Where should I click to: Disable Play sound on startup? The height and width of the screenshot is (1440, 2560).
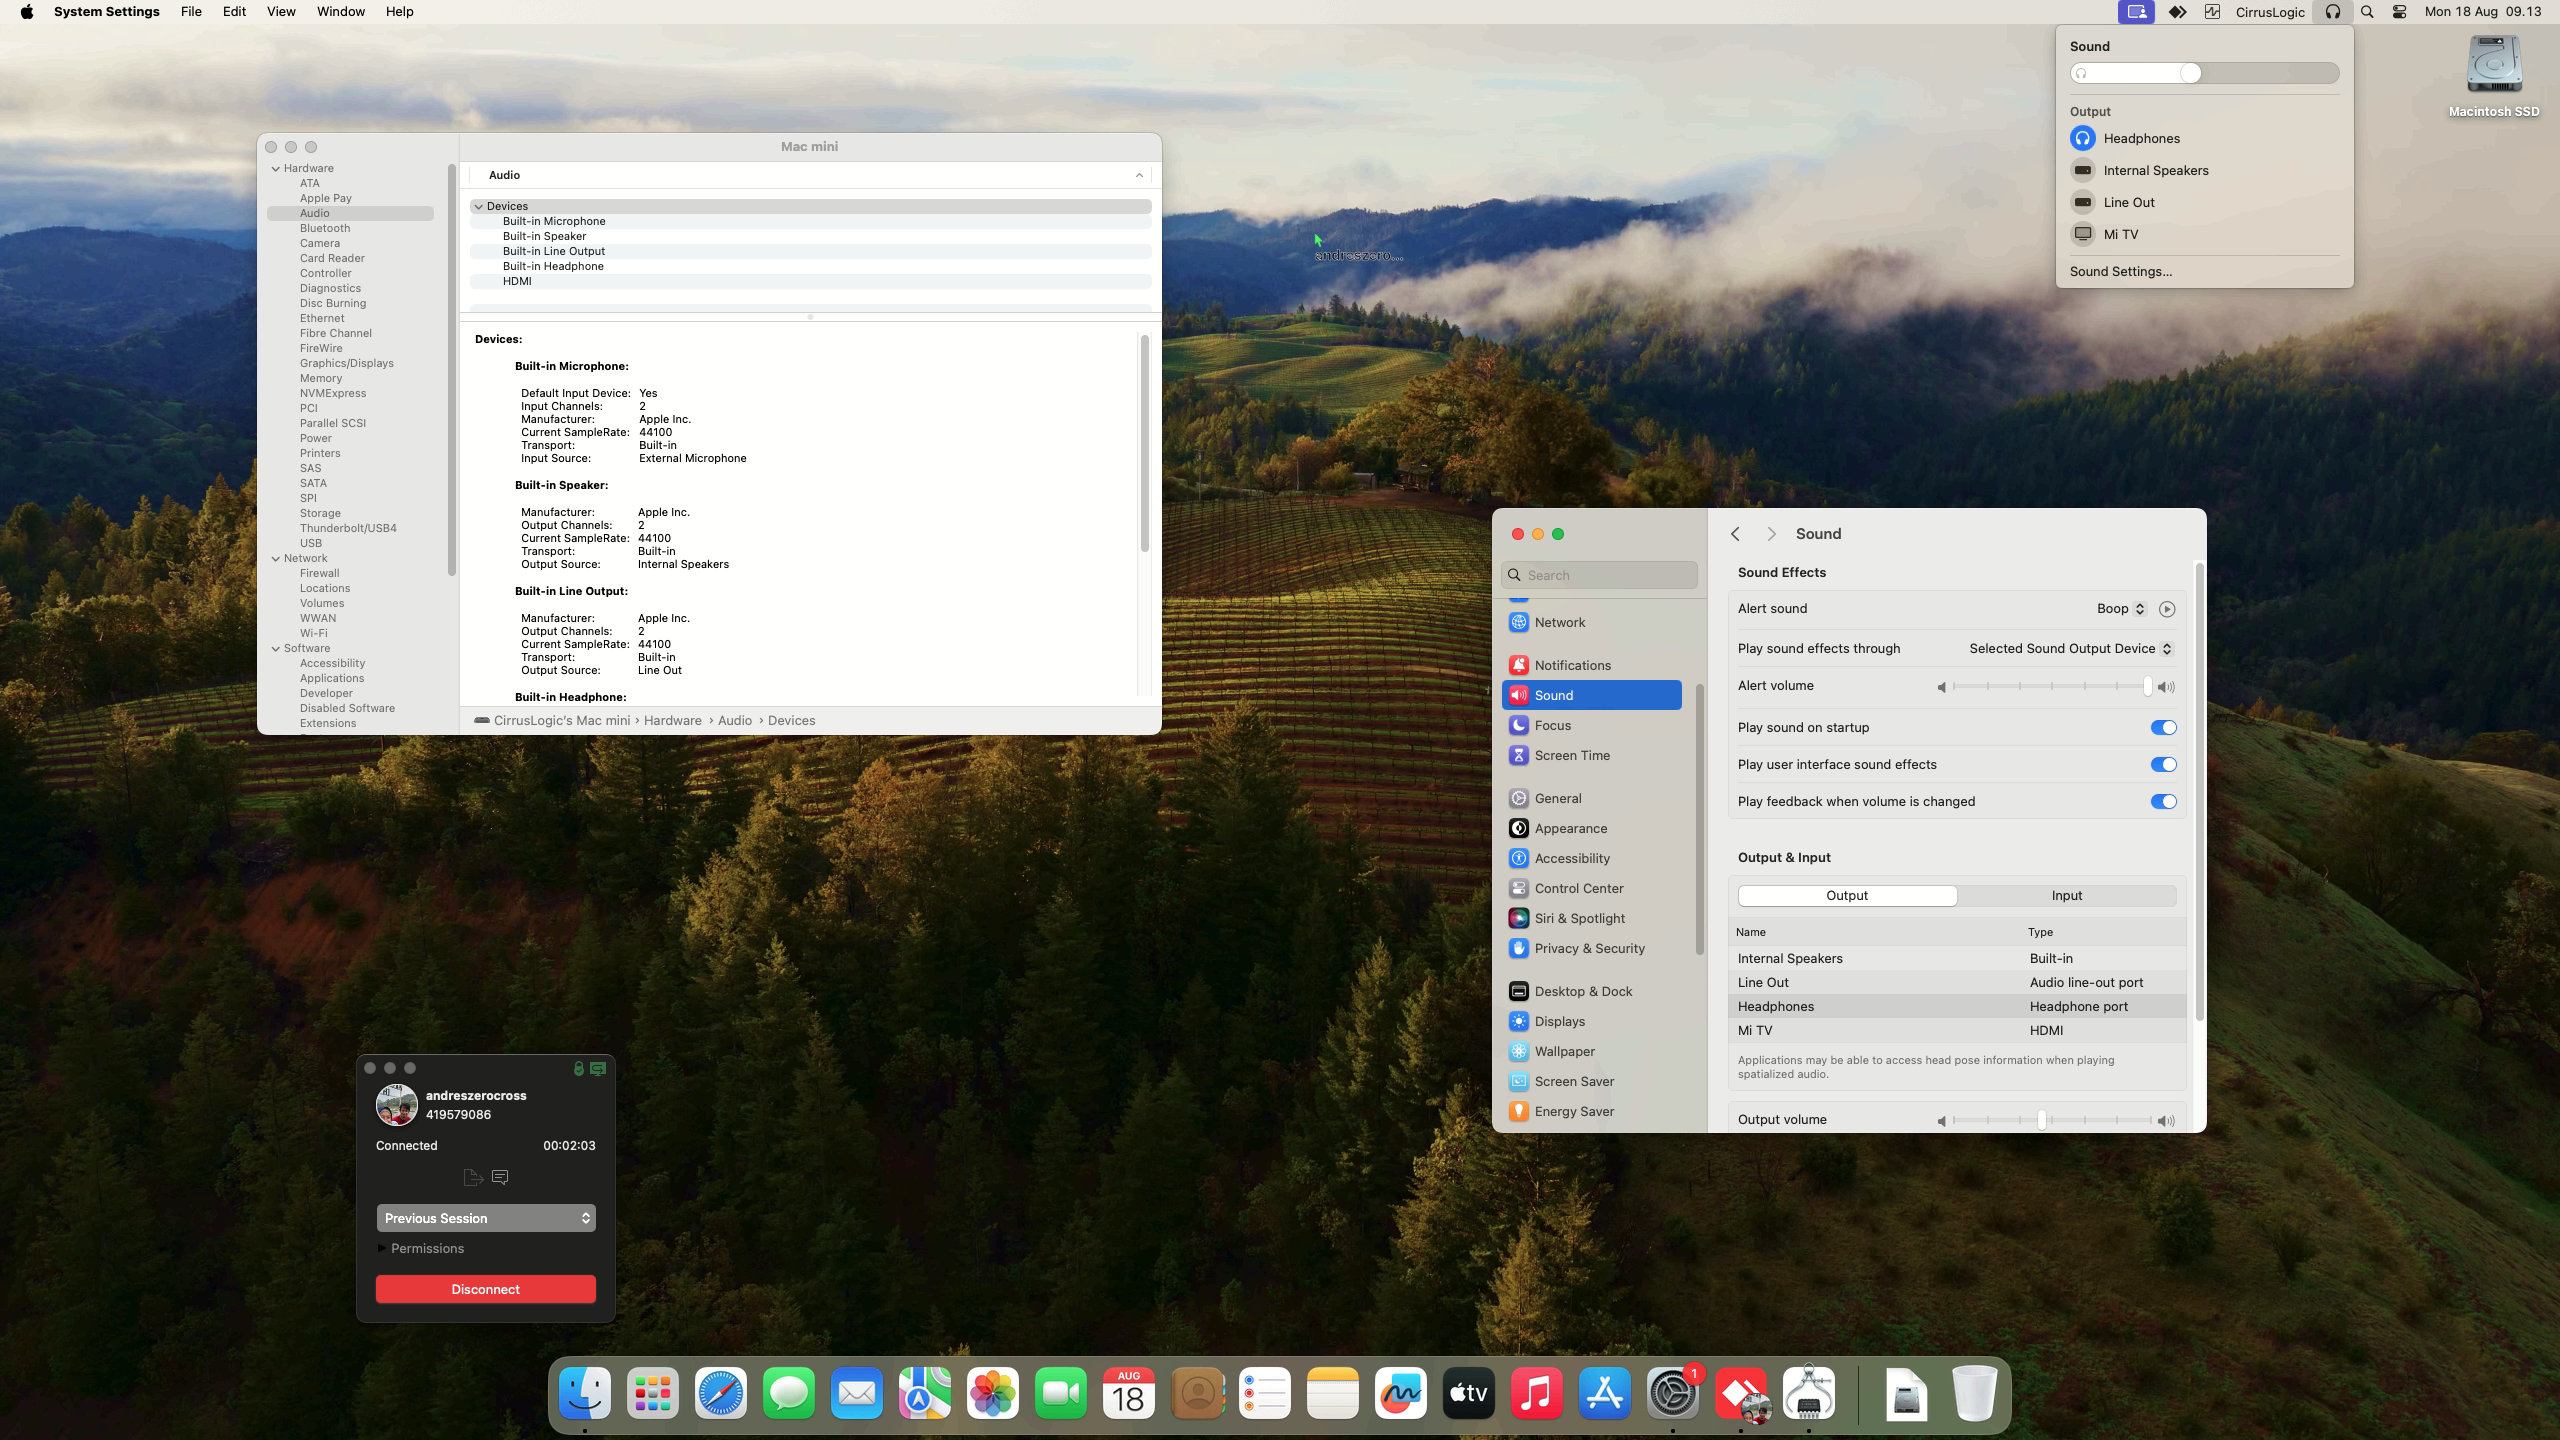(x=2163, y=727)
